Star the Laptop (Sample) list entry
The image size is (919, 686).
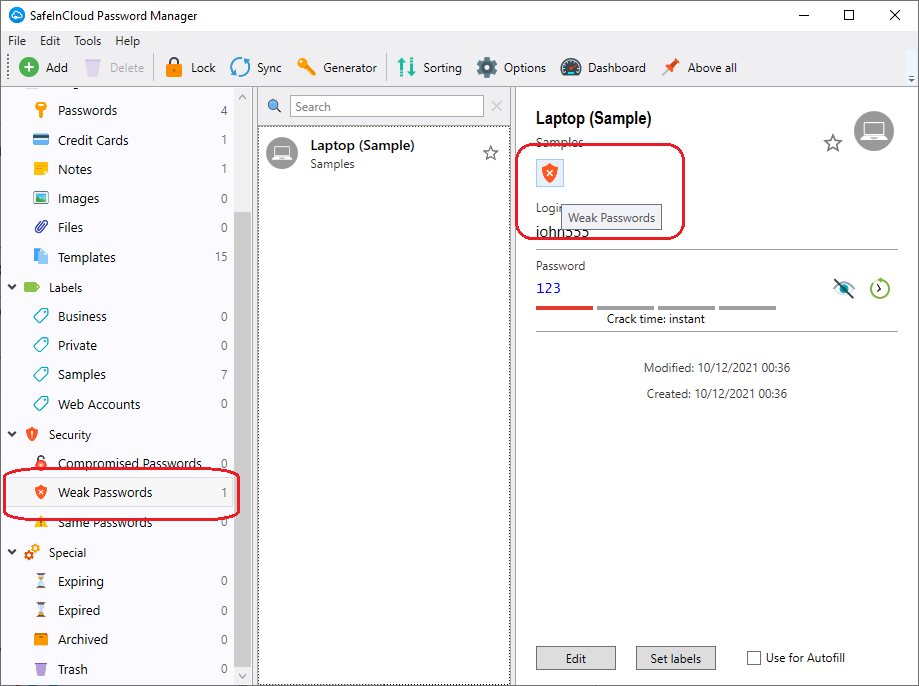(x=491, y=154)
